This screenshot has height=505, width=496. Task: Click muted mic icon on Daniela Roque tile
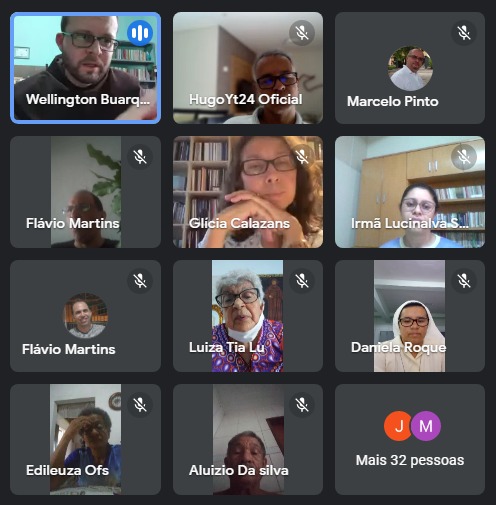(x=464, y=281)
